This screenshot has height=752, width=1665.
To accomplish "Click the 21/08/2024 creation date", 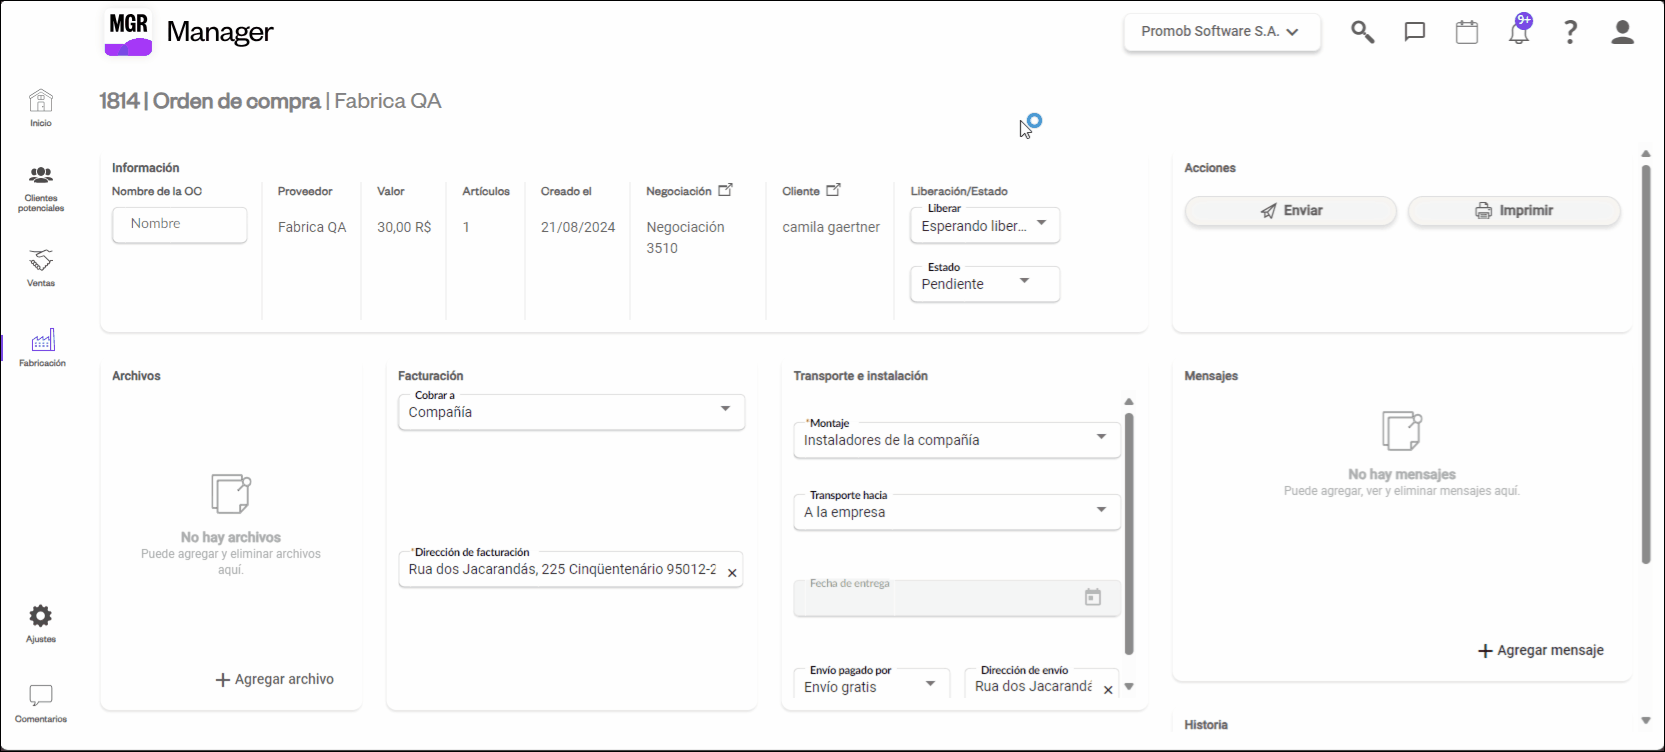I will [578, 227].
